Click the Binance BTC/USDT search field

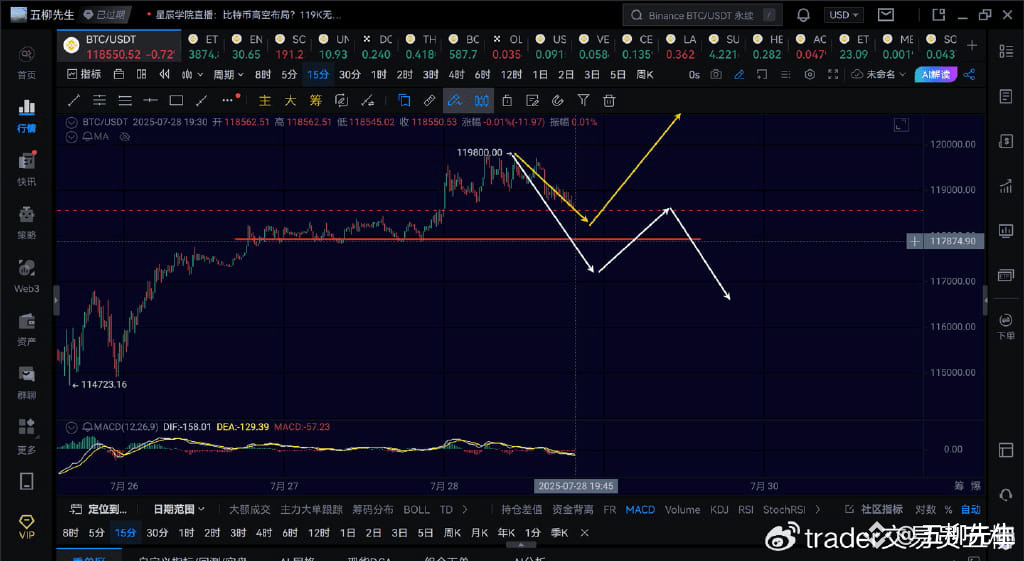[x=702, y=14]
